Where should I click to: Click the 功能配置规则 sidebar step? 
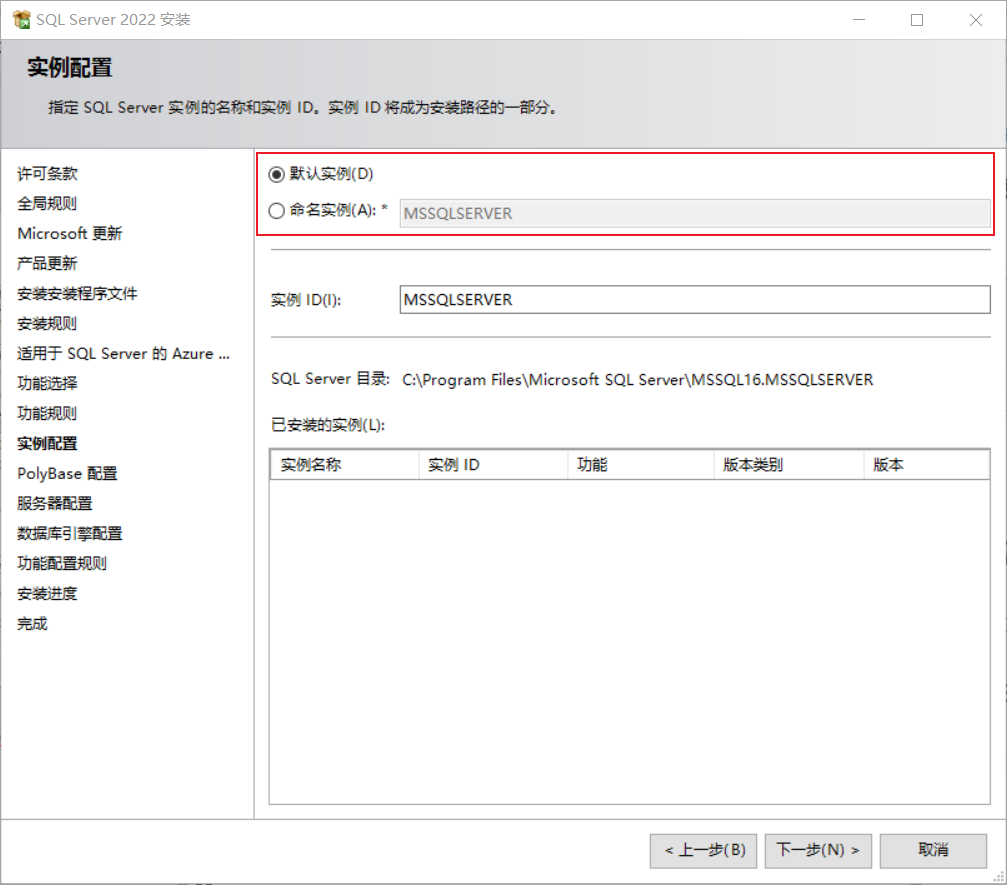tap(62, 564)
